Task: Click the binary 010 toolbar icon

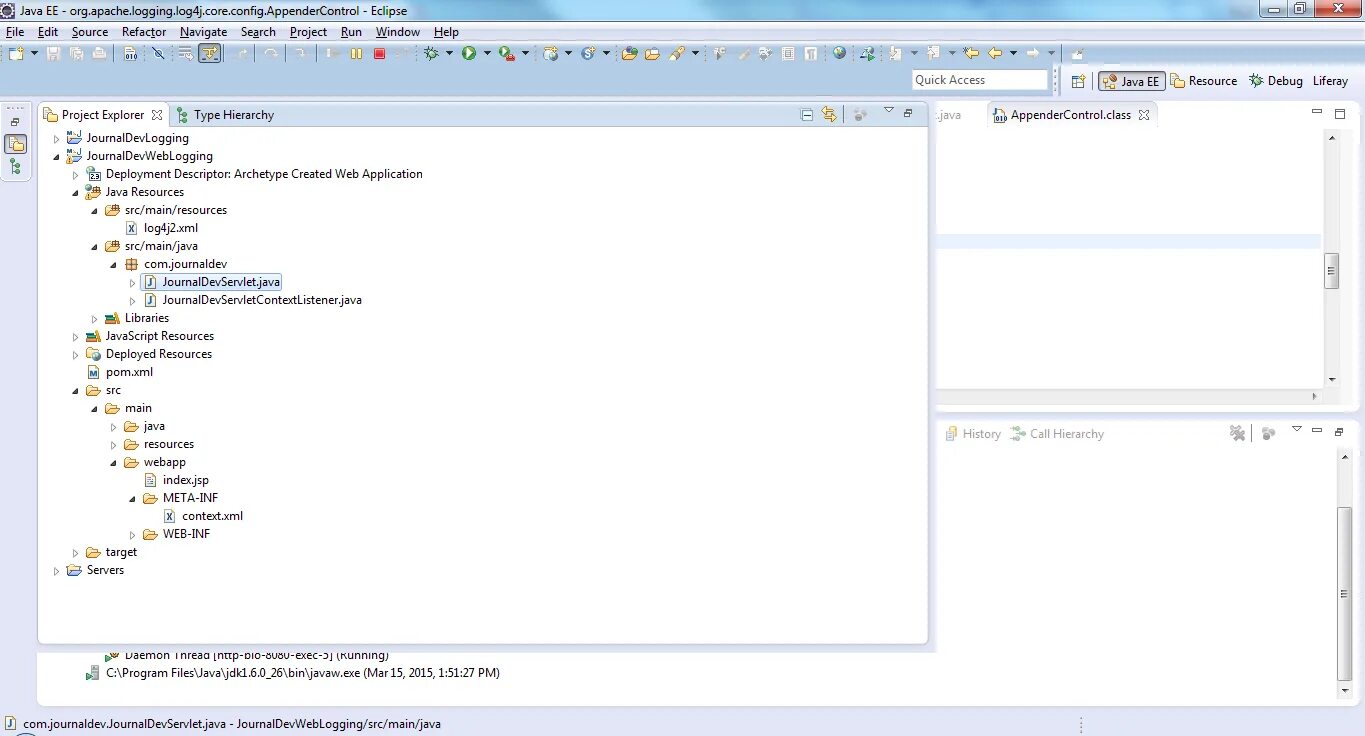Action: [130, 53]
